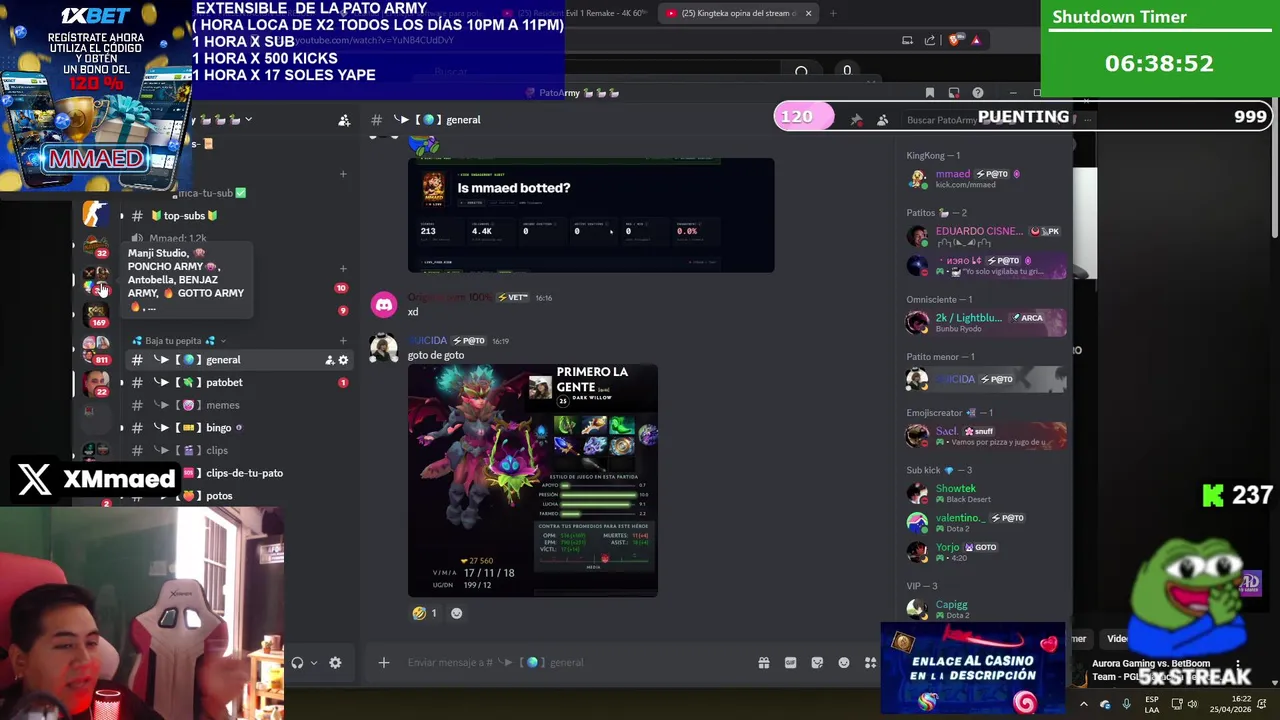Open the clips channel
This screenshot has width=1280, height=720.
238,450
